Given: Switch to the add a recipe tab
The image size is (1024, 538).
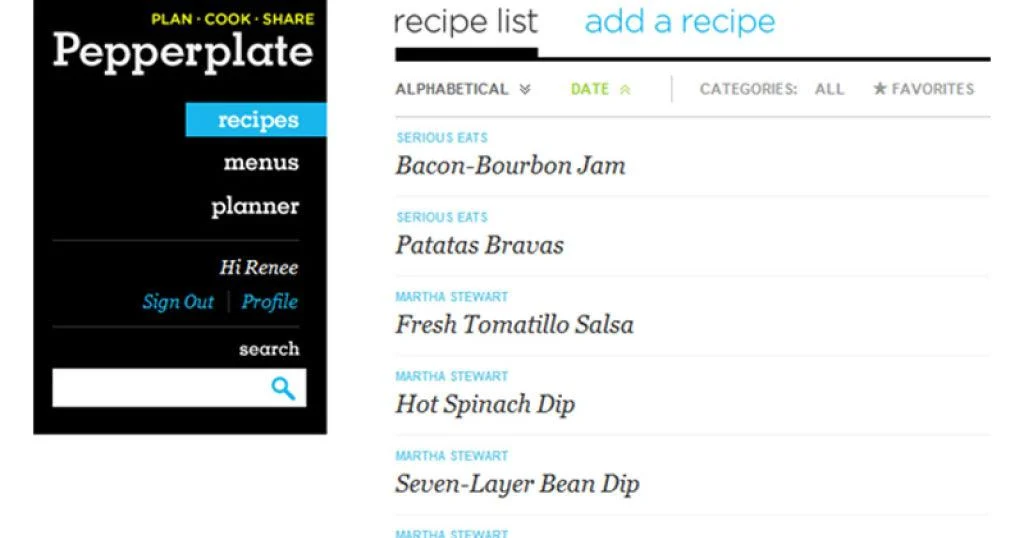Looking at the screenshot, I should 679,22.
